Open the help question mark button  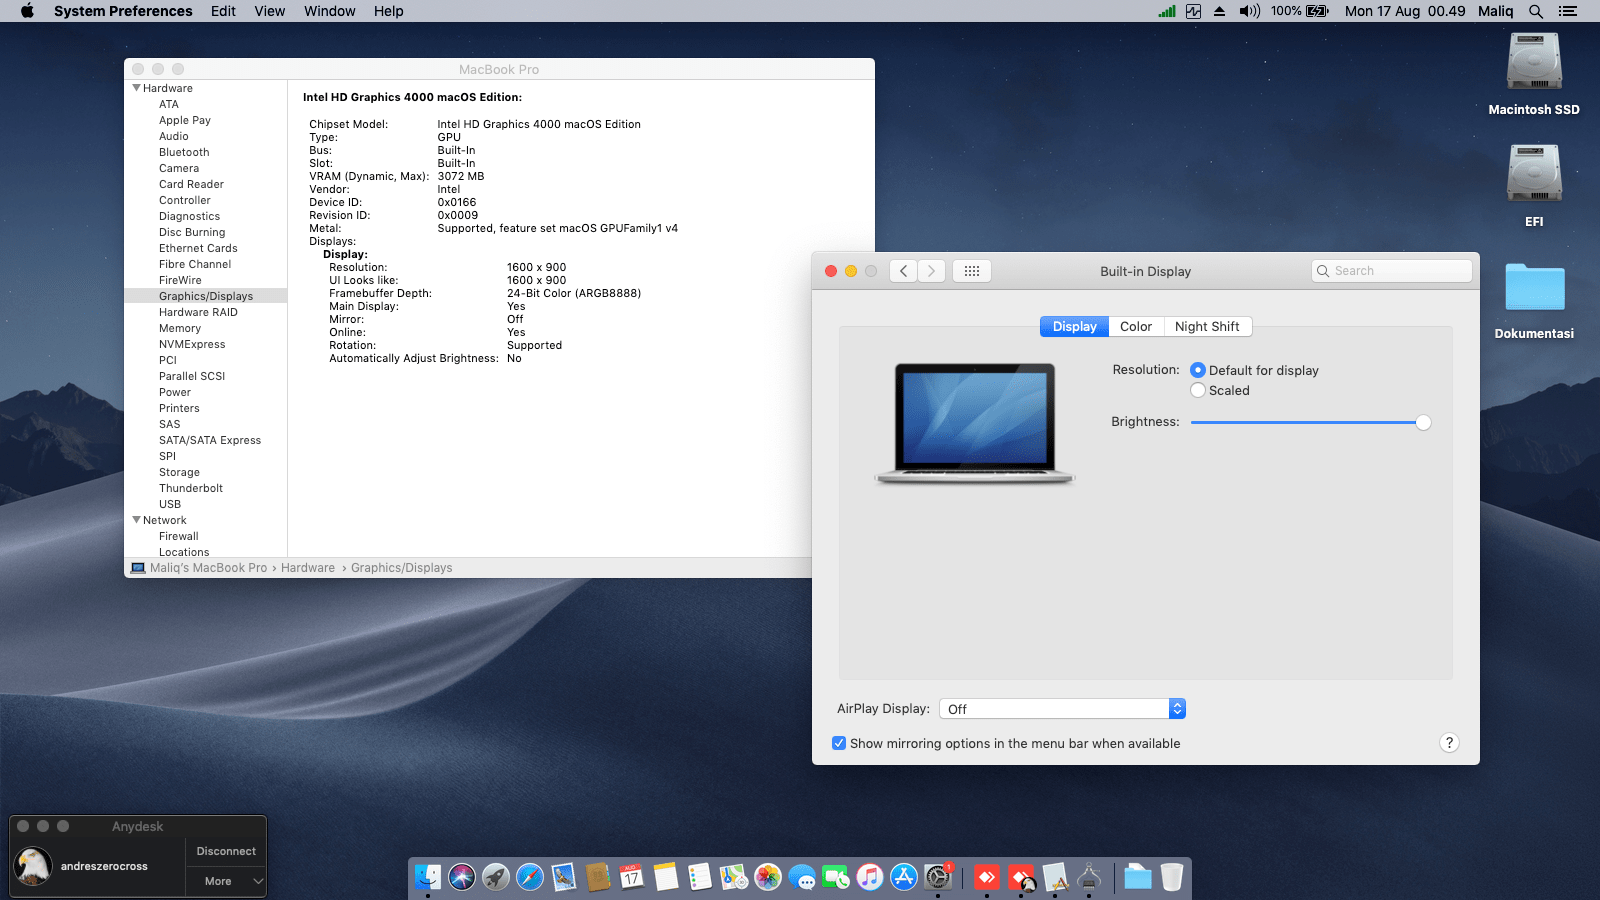(x=1449, y=743)
